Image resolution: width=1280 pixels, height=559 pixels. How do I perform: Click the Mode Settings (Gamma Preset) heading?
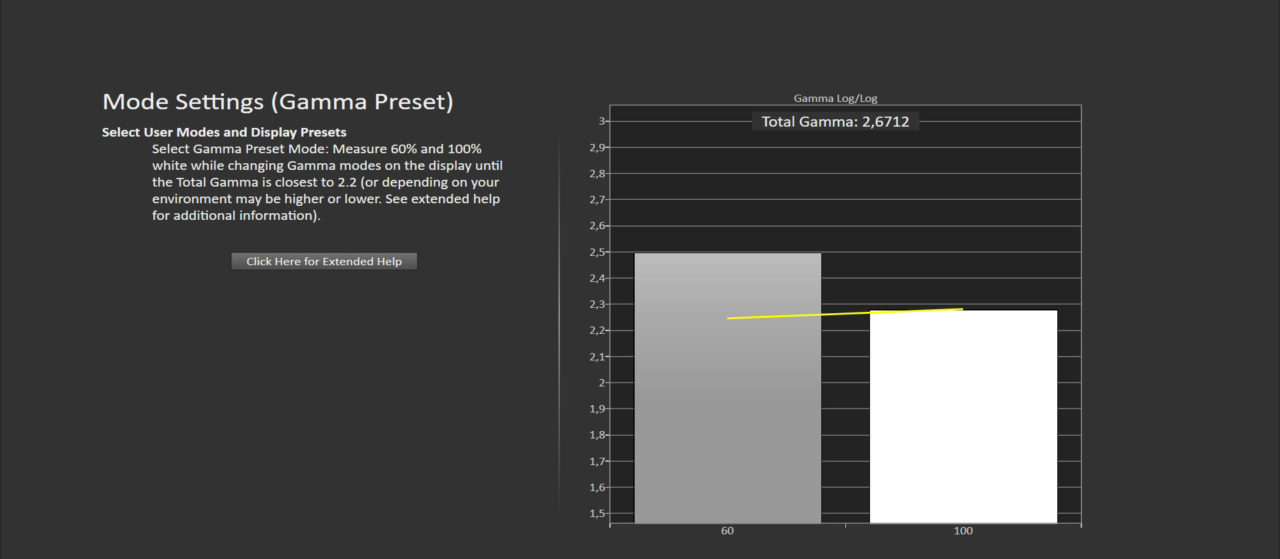tap(278, 102)
